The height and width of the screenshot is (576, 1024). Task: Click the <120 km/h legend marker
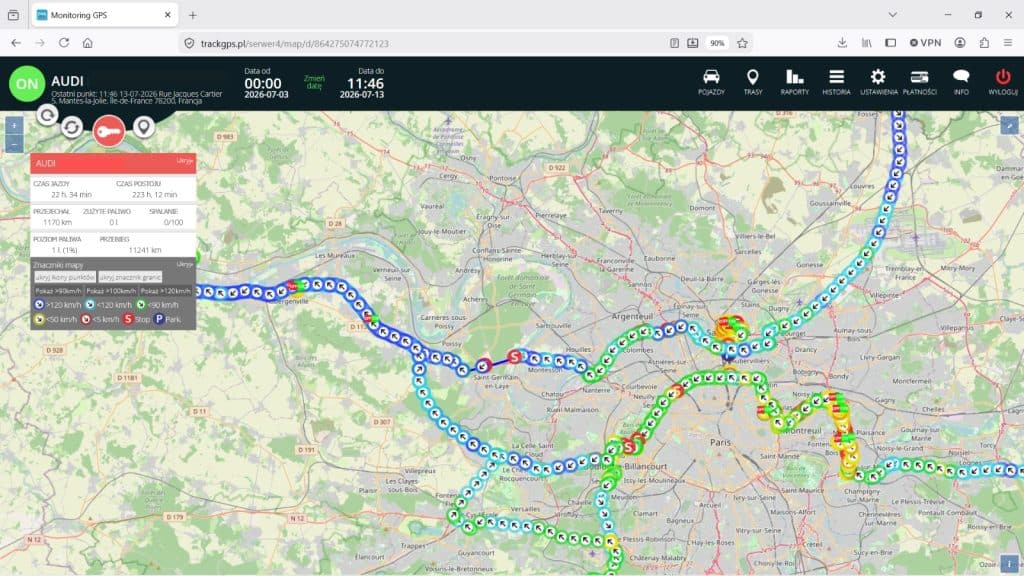(x=90, y=305)
